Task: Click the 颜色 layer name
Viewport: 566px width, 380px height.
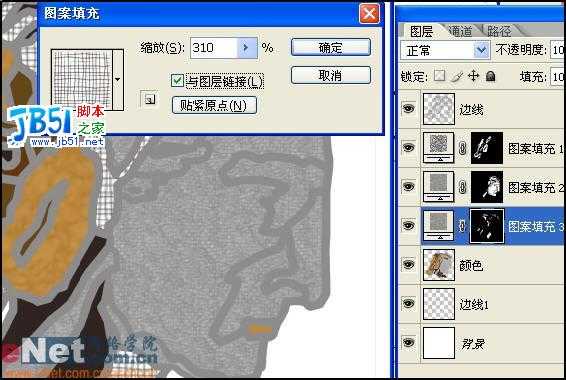Action: click(x=471, y=265)
